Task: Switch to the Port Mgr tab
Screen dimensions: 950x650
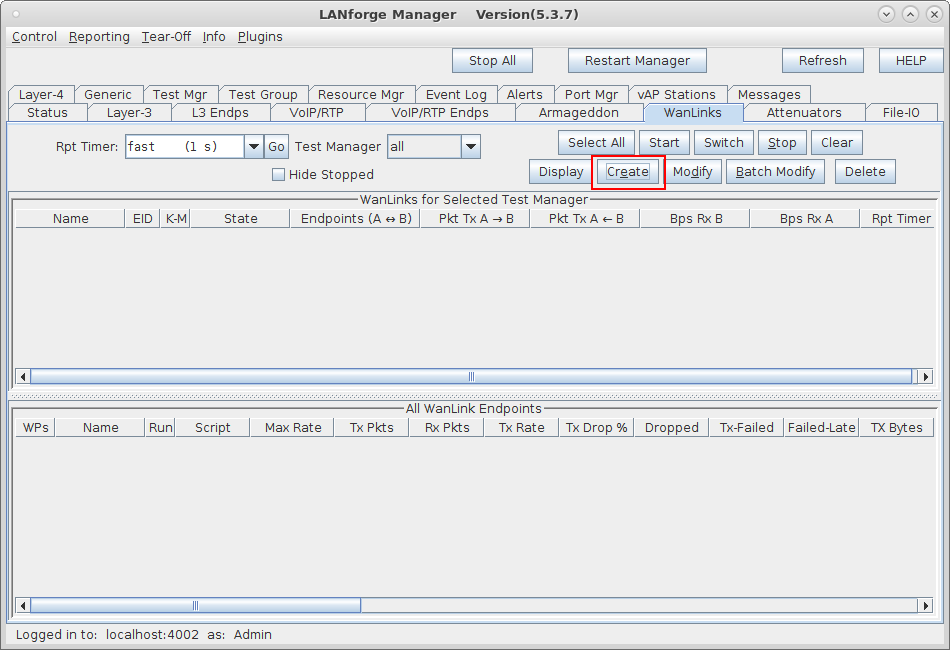Action: click(591, 95)
